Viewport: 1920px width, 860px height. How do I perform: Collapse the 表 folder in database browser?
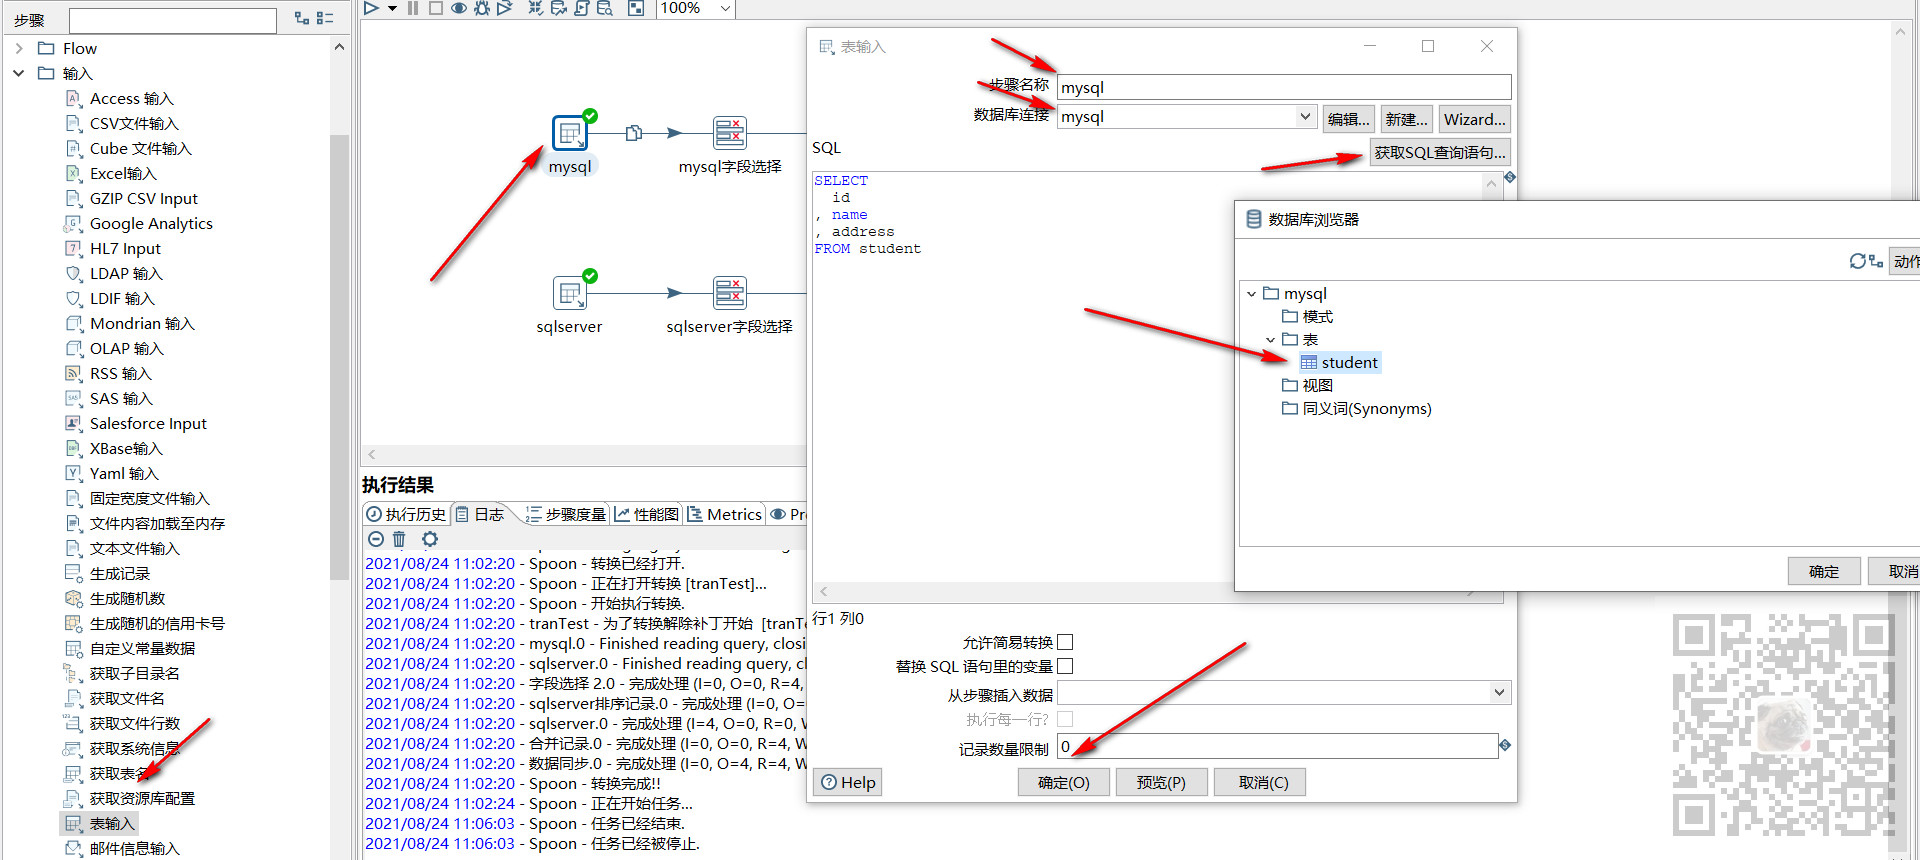tap(1270, 340)
